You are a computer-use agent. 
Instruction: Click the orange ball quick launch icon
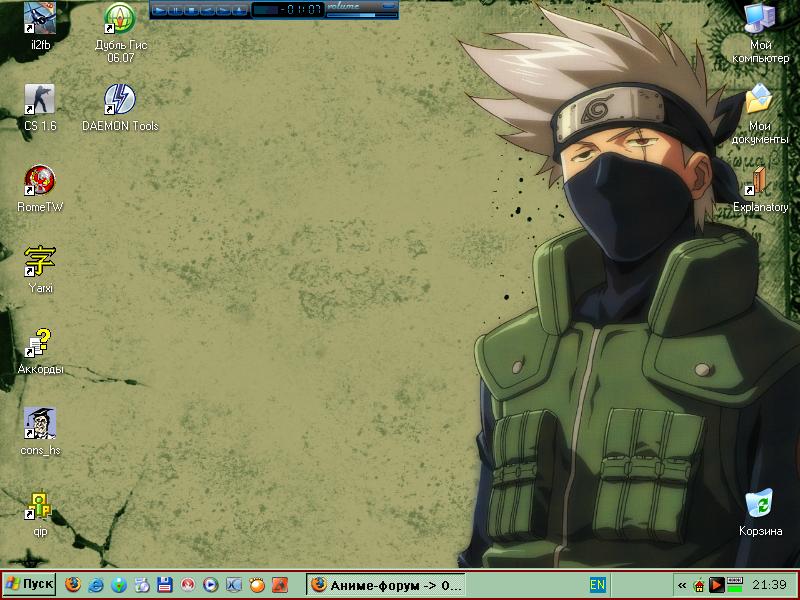click(x=257, y=584)
